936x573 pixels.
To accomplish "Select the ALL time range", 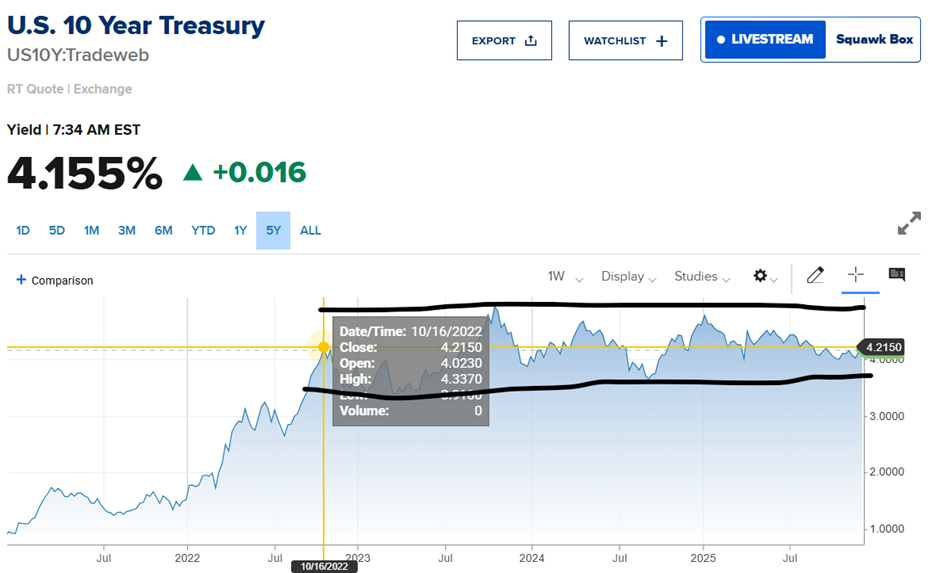I will tap(311, 230).
